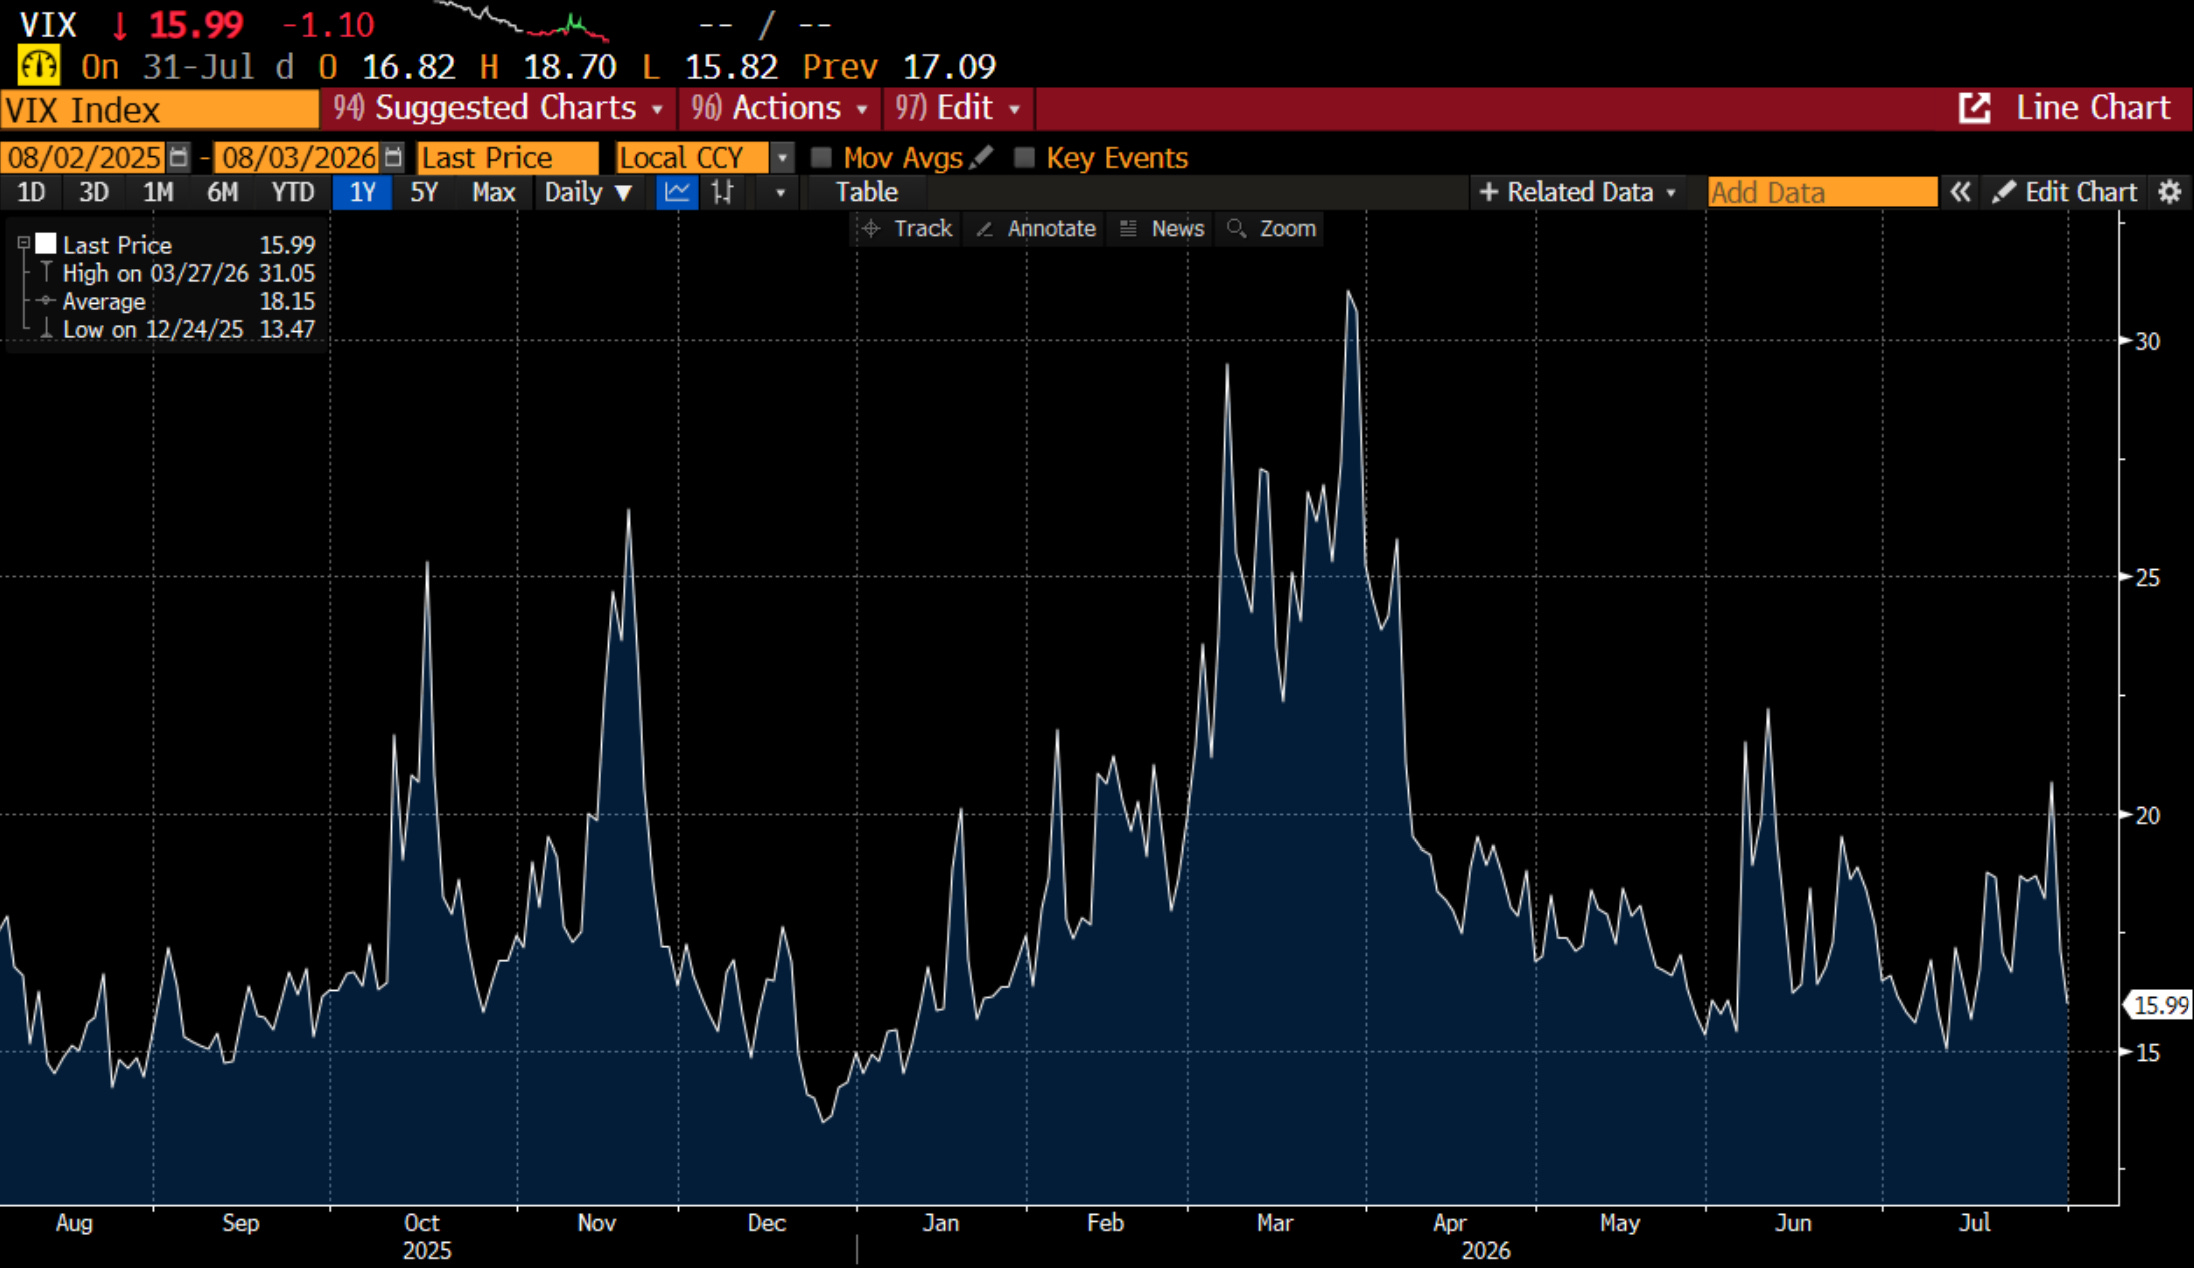Select the 1Y time range
The width and height of the screenshot is (2194, 1268).
point(362,192)
